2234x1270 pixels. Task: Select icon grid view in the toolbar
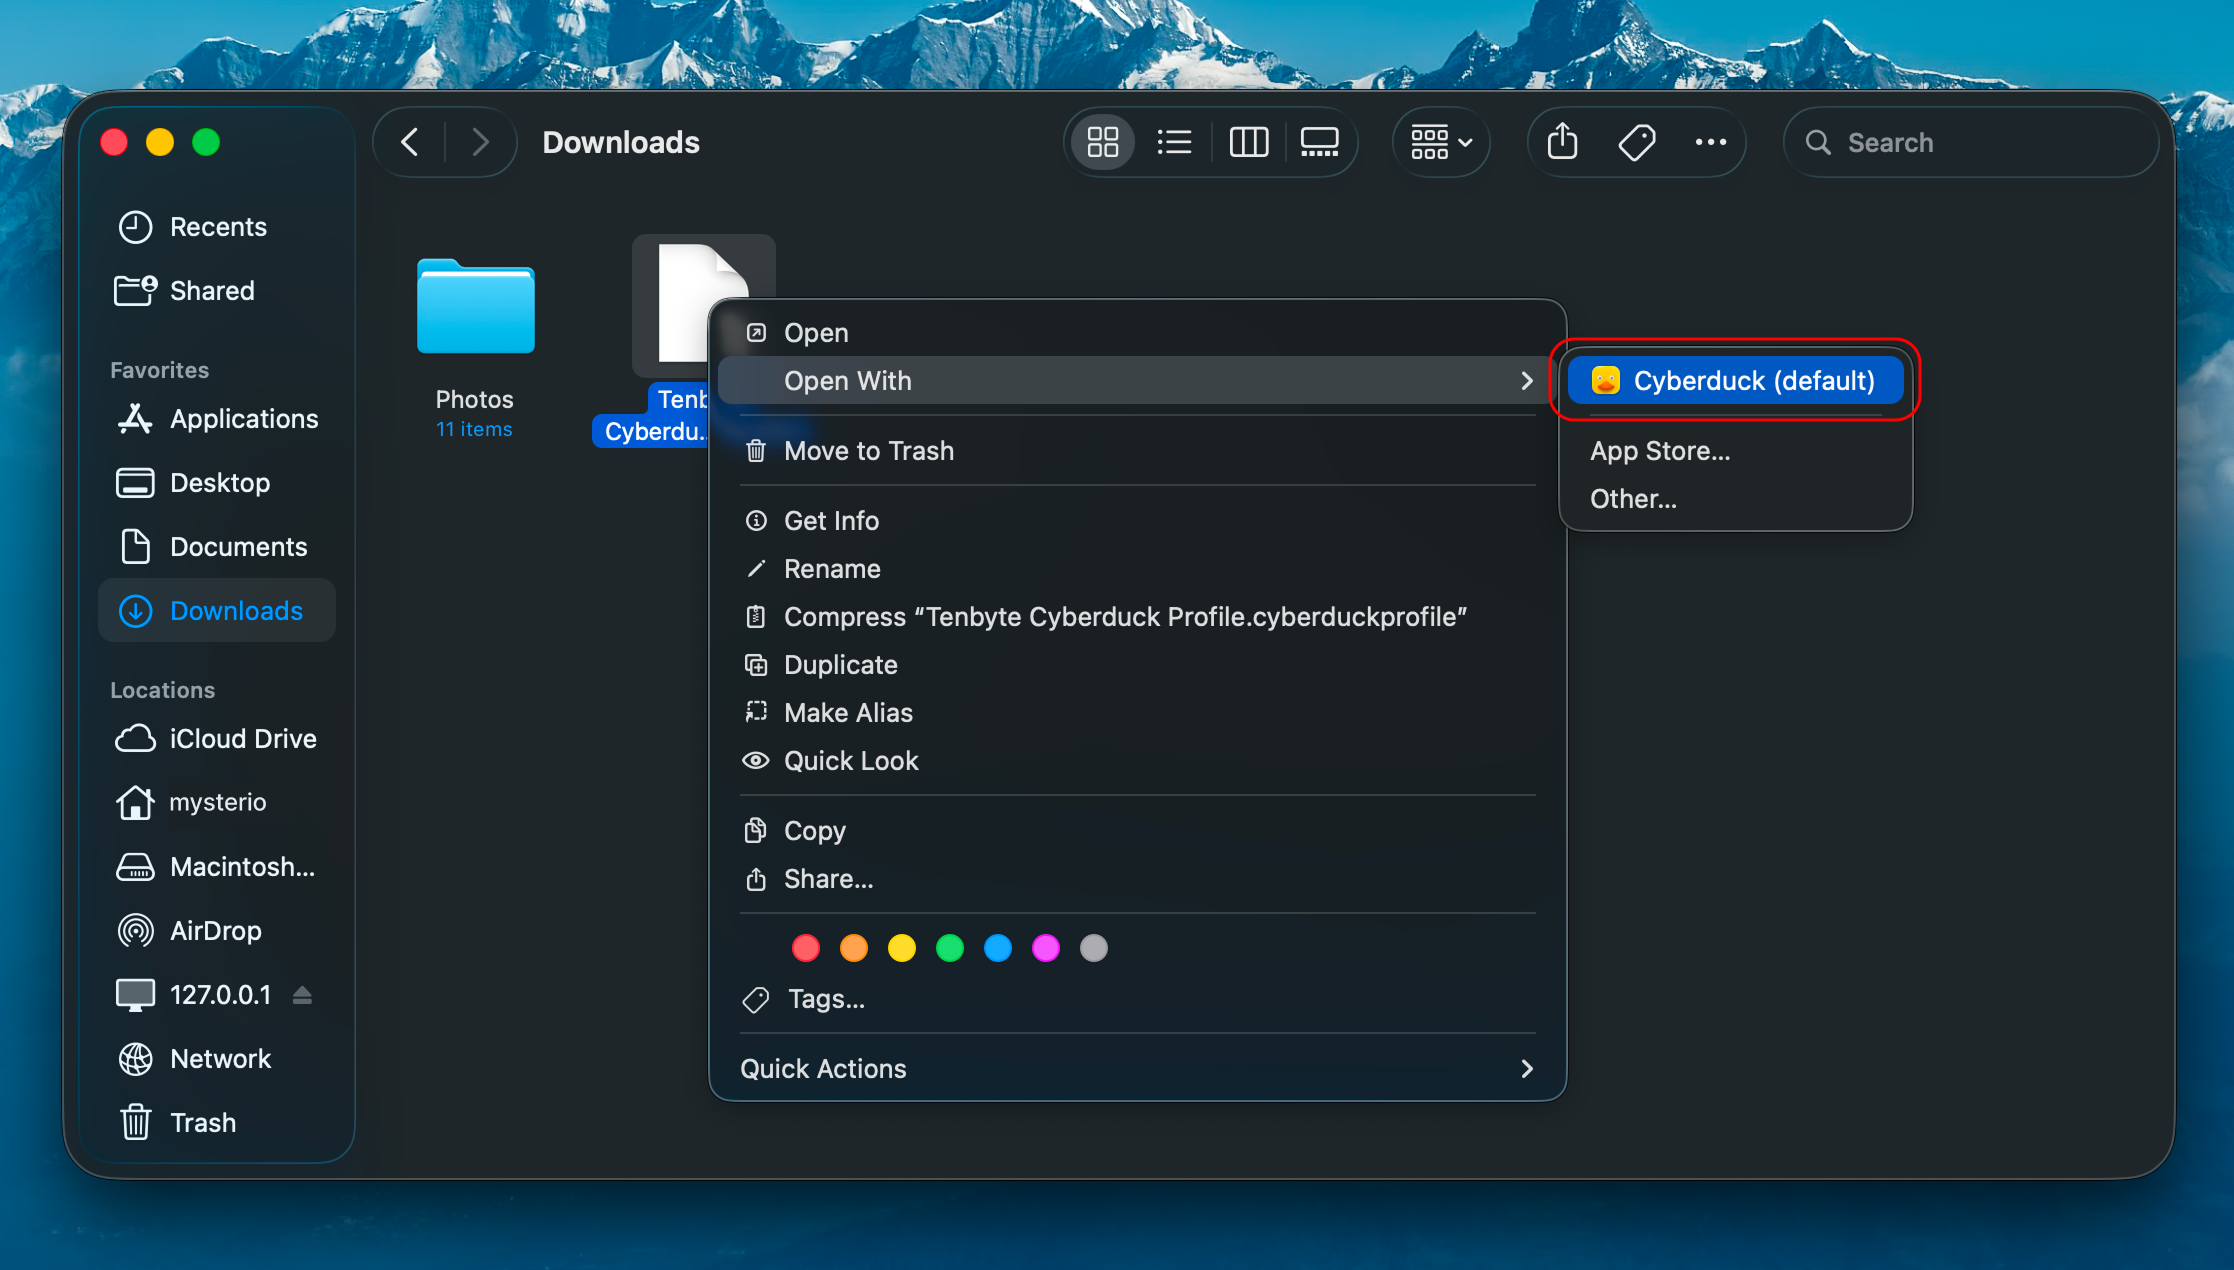(1102, 142)
